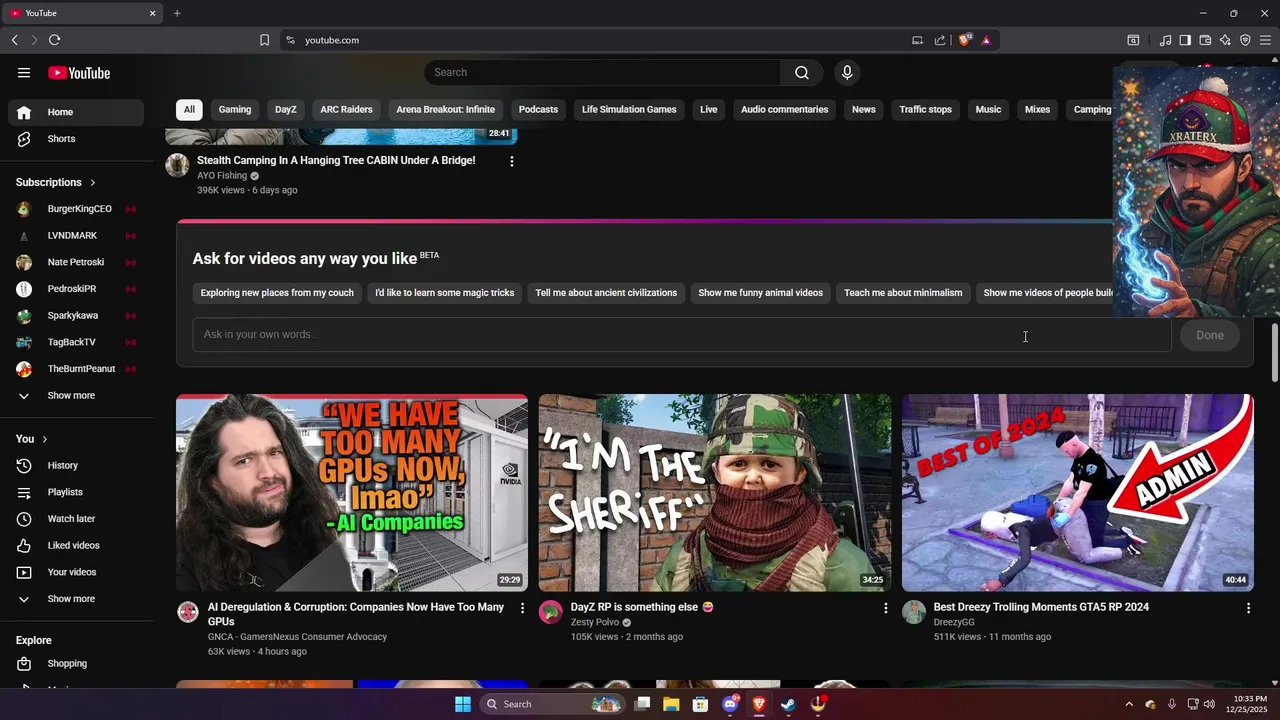
Task: Select the Life Simulation Games chip
Action: click(x=629, y=109)
